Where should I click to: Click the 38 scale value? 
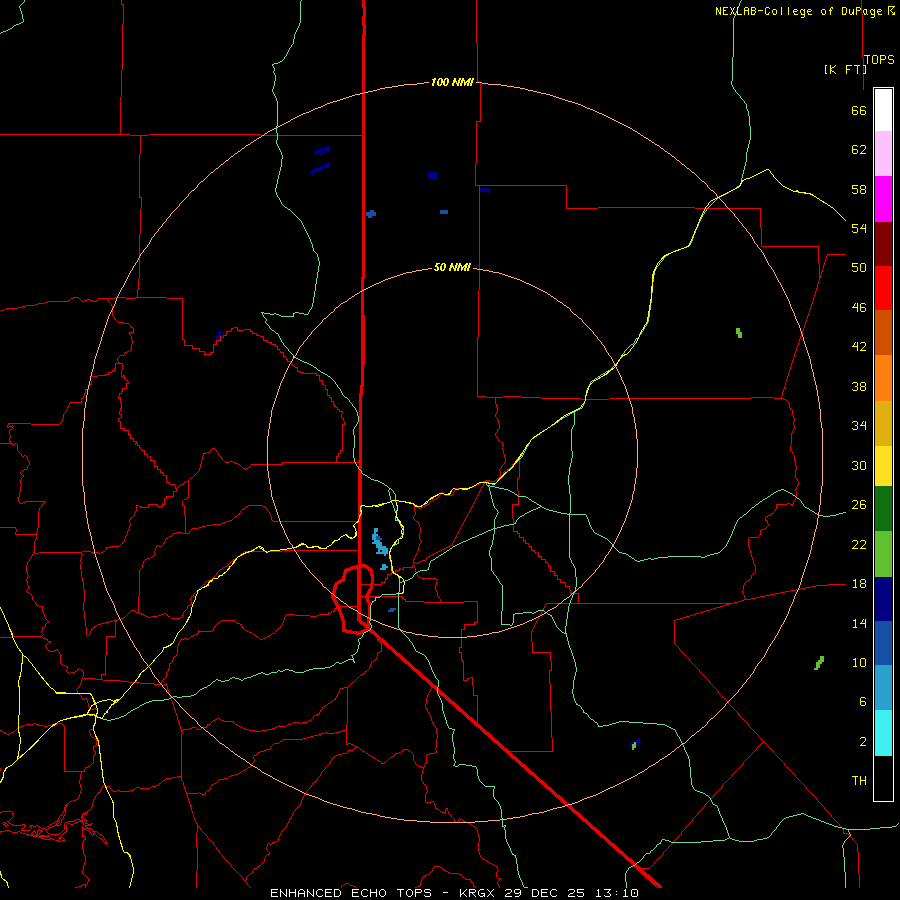[859, 387]
